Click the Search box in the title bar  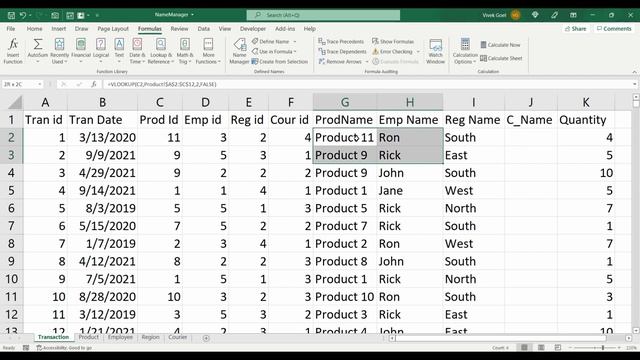[x=323, y=15]
